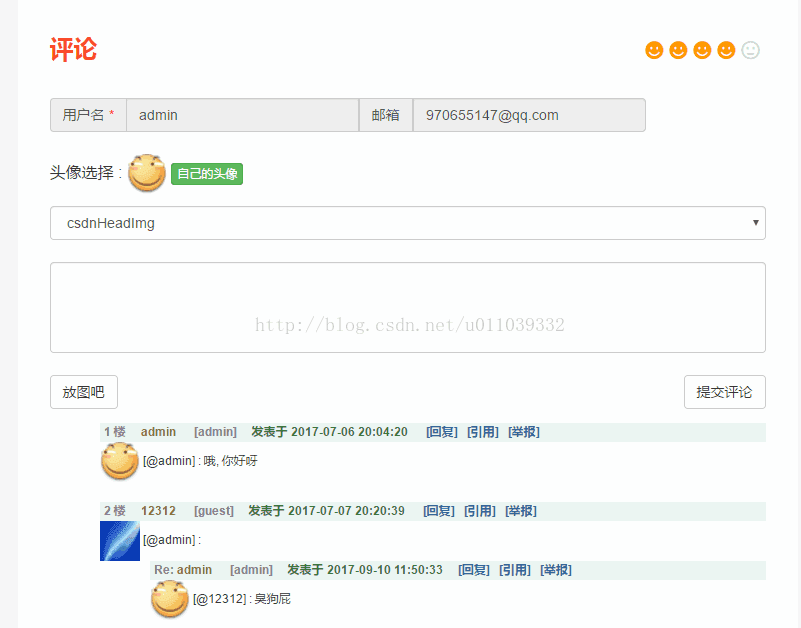Click the Re: admin reply author label
The image size is (801, 628).
pos(183,570)
